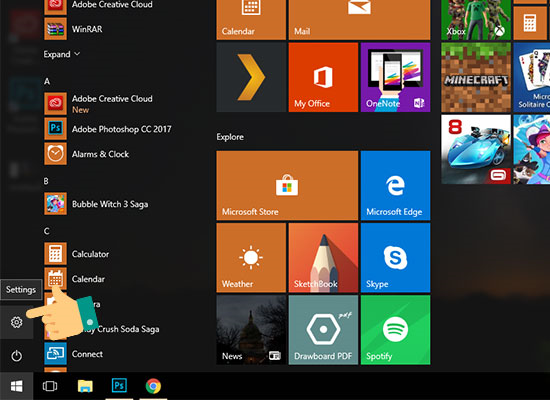Expand the recently added apps list

coord(62,54)
